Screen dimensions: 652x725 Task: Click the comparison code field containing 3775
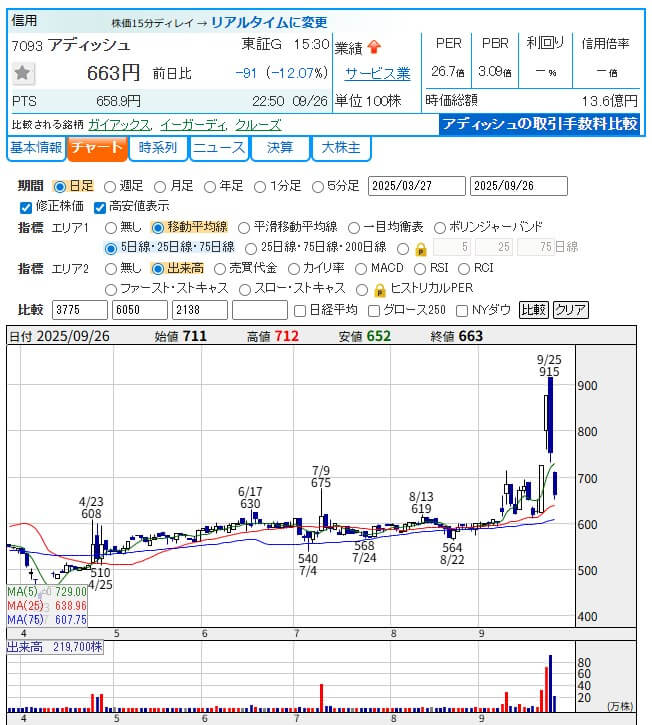point(78,310)
